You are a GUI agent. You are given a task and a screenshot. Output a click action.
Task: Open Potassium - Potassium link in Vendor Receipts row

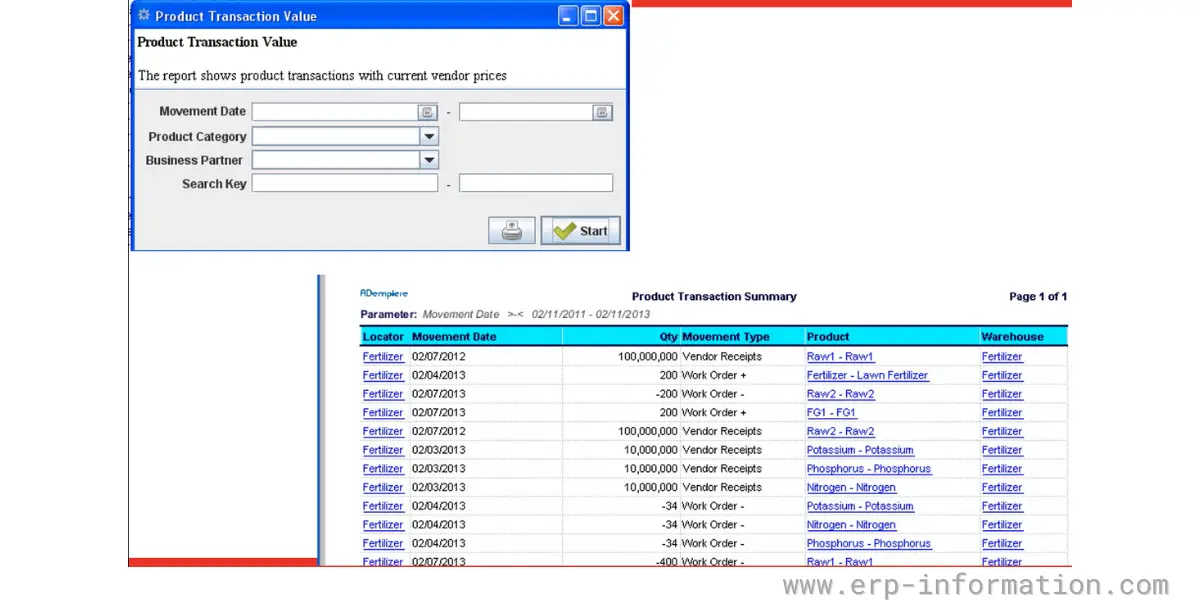860,450
